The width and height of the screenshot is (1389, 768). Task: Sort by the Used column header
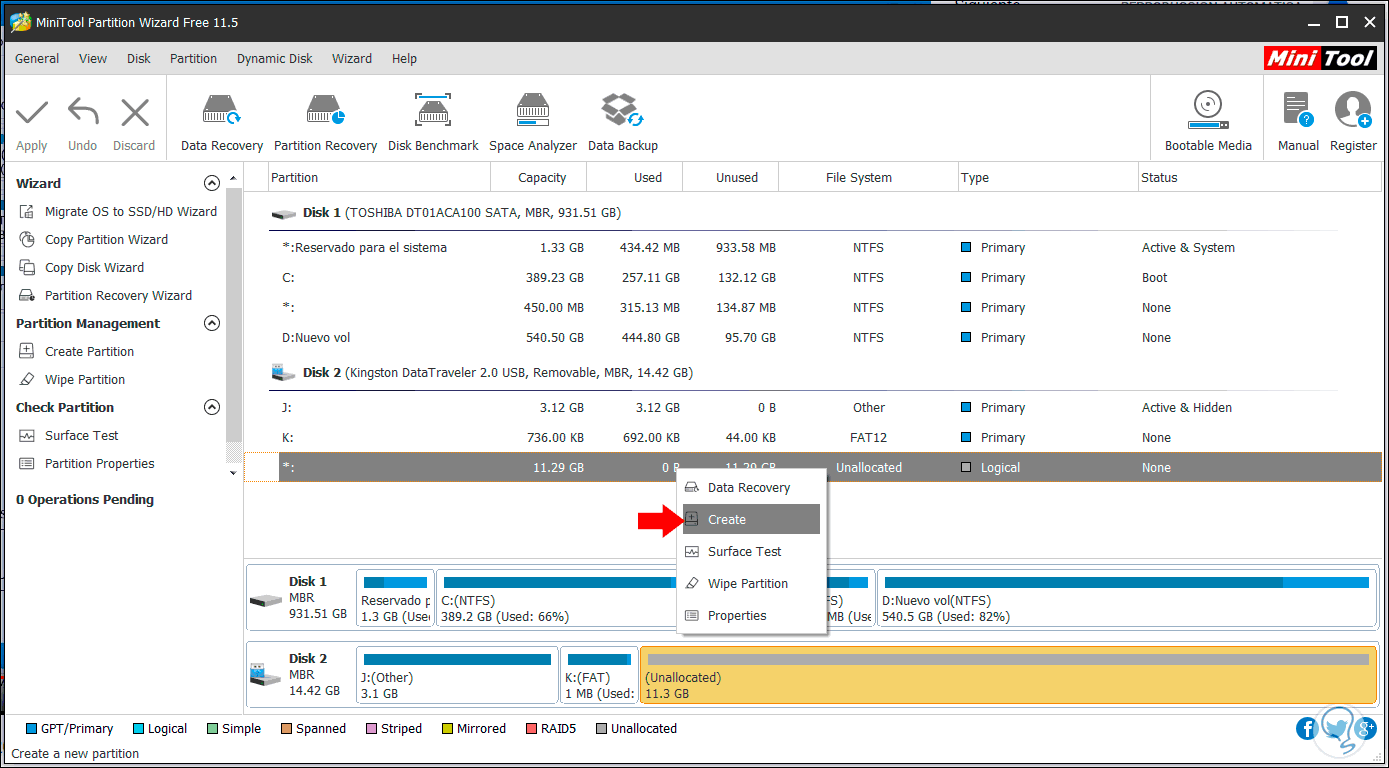tap(634, 178)
